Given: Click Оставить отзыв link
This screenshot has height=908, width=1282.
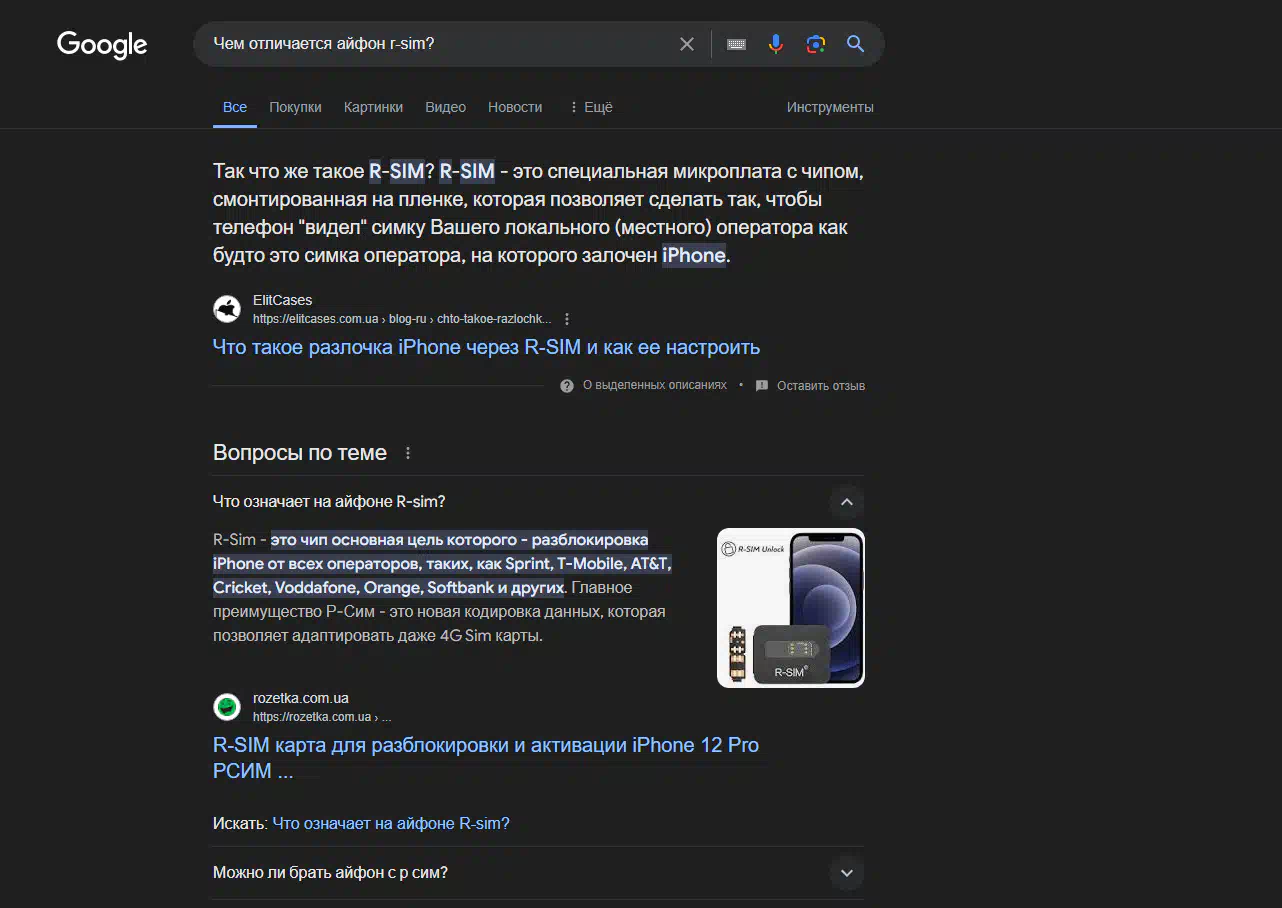Looking at the screenshot, I should pyautogui.click(x=821, y=385).
